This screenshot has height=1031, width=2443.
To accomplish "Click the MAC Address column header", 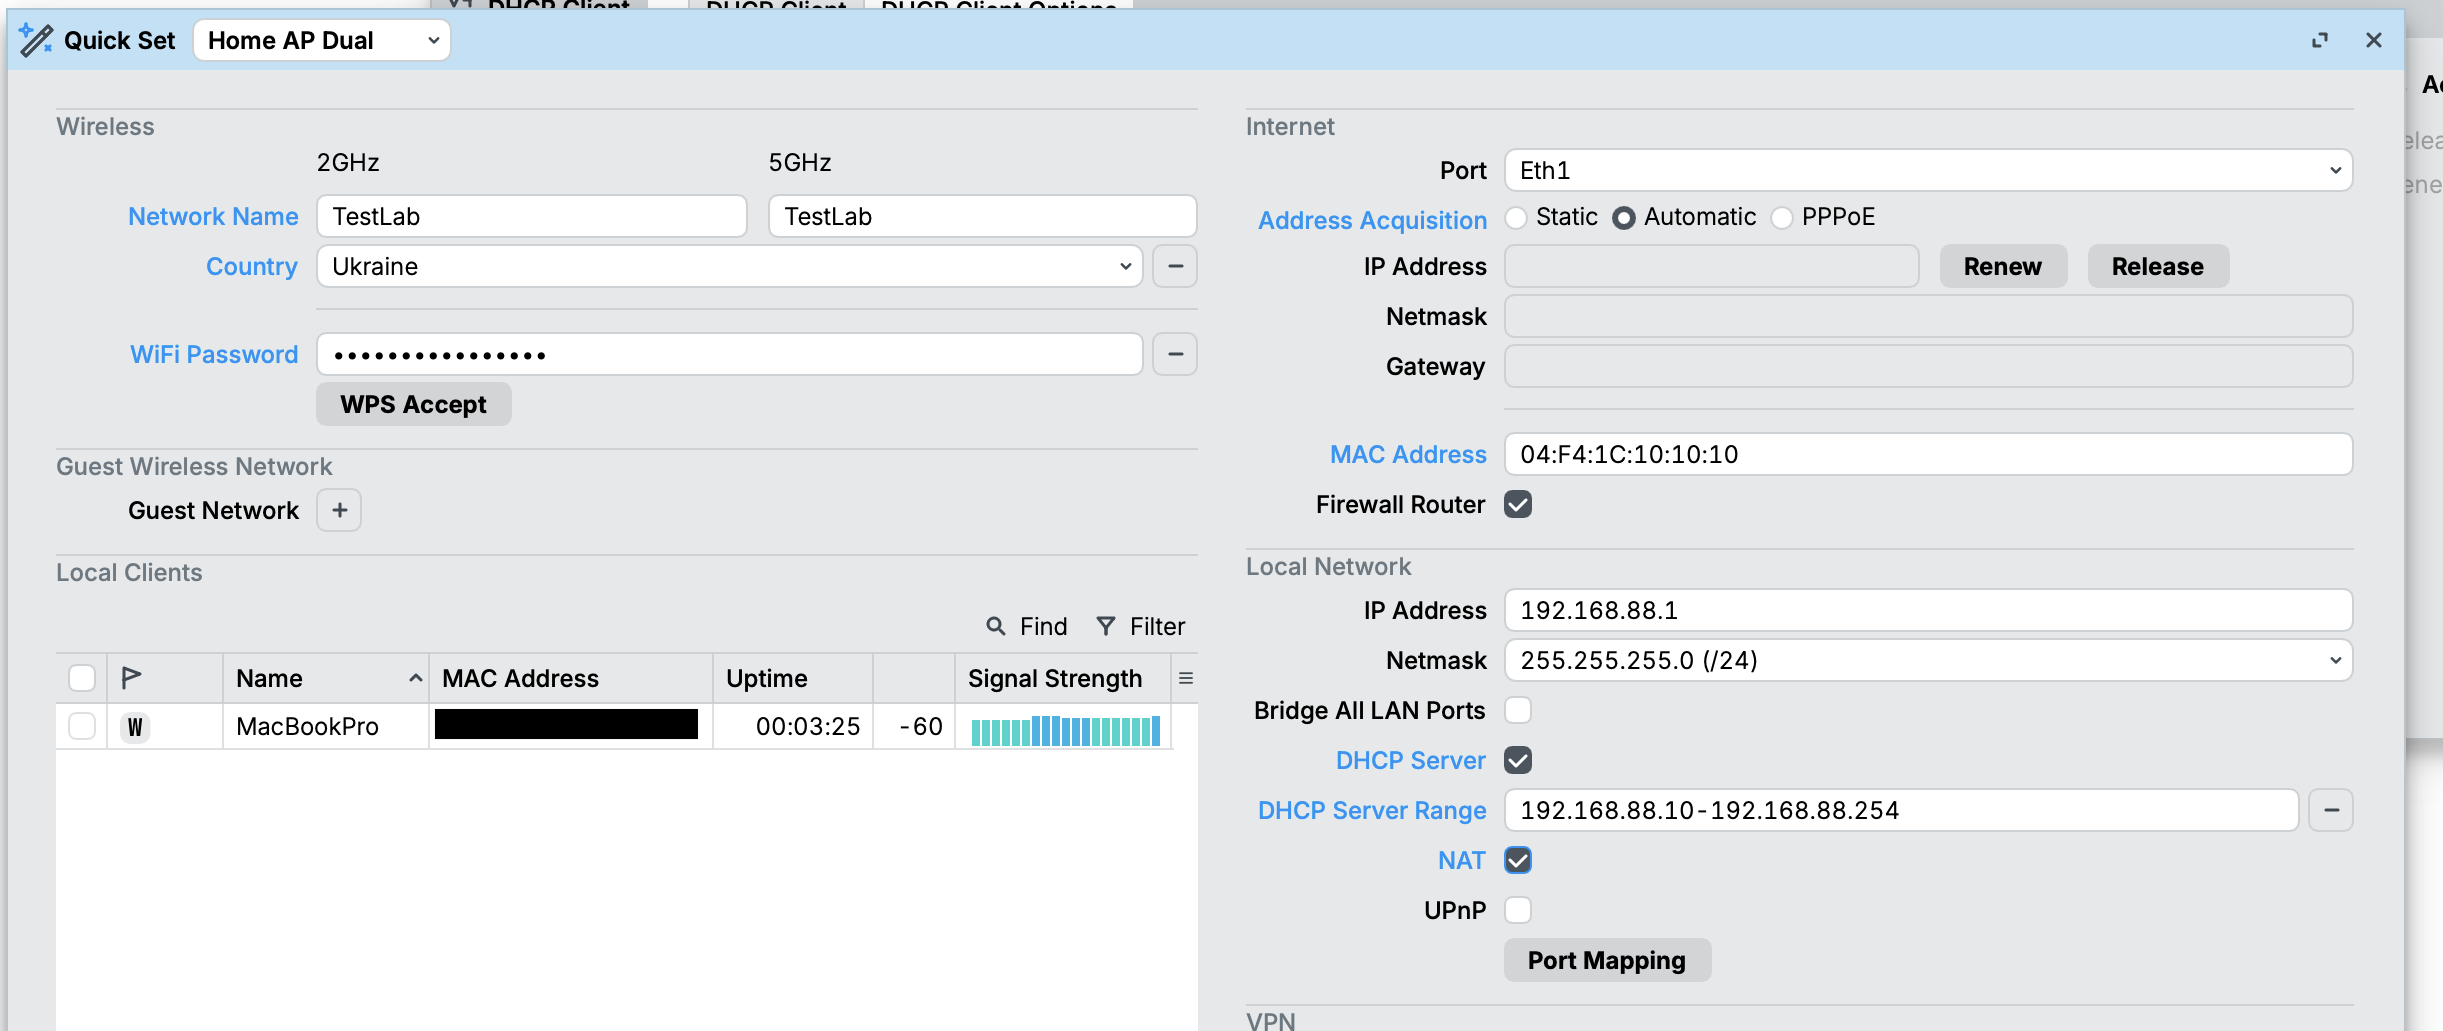I will click(571, 678).
